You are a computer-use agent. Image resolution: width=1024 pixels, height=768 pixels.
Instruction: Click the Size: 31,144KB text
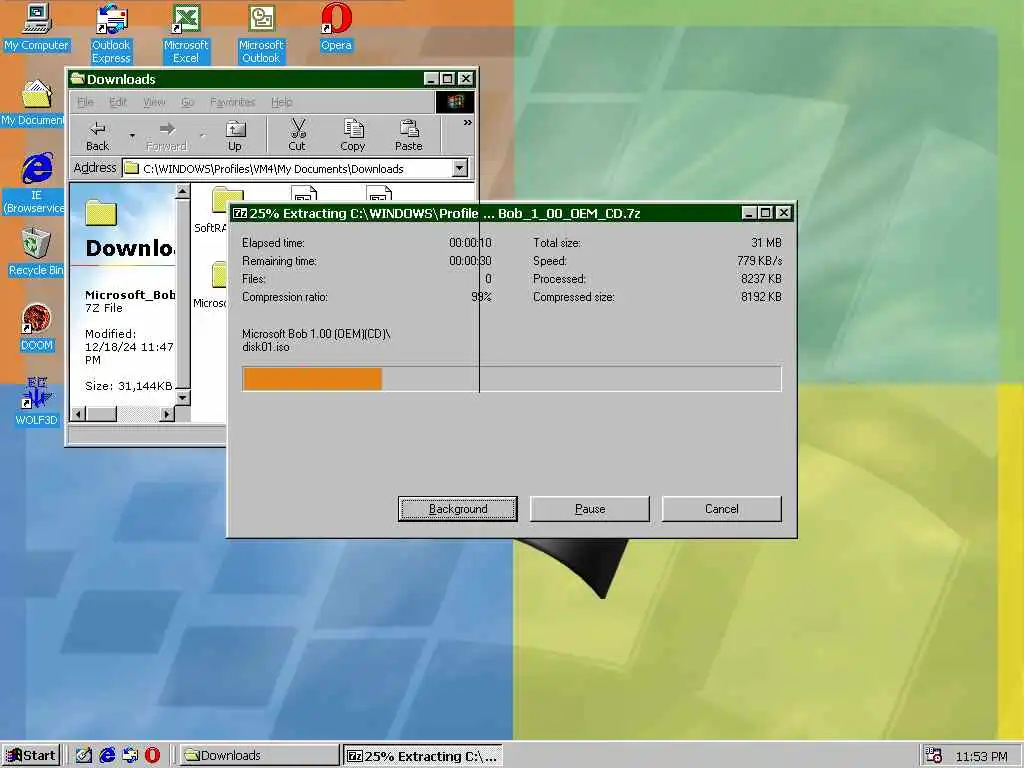[x=129, y=386]
